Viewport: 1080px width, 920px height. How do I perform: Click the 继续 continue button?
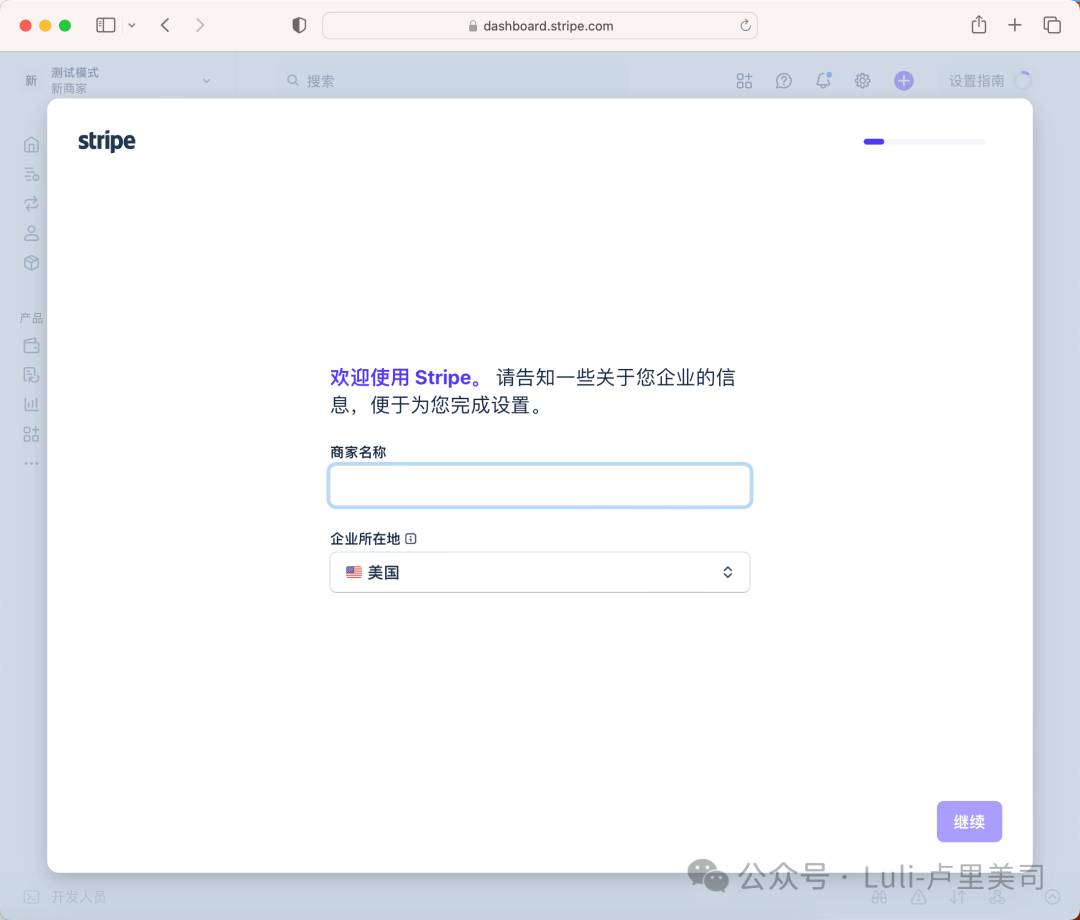[969, 822]
